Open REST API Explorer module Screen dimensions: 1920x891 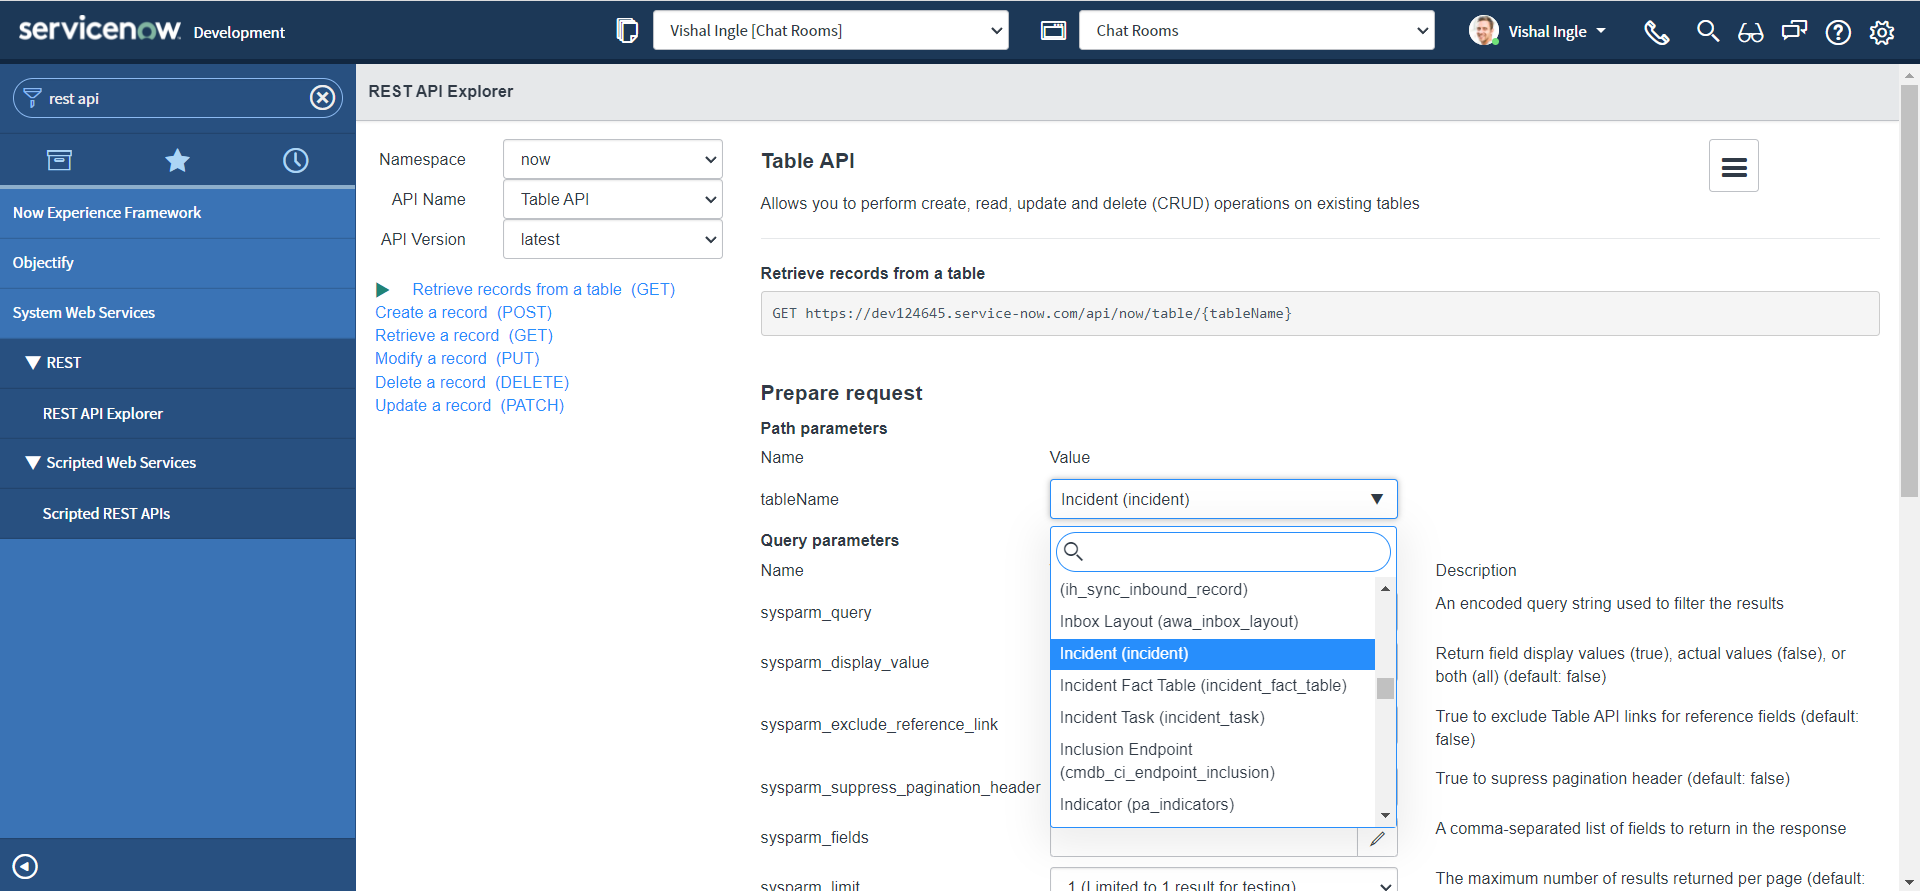[178, 414]
